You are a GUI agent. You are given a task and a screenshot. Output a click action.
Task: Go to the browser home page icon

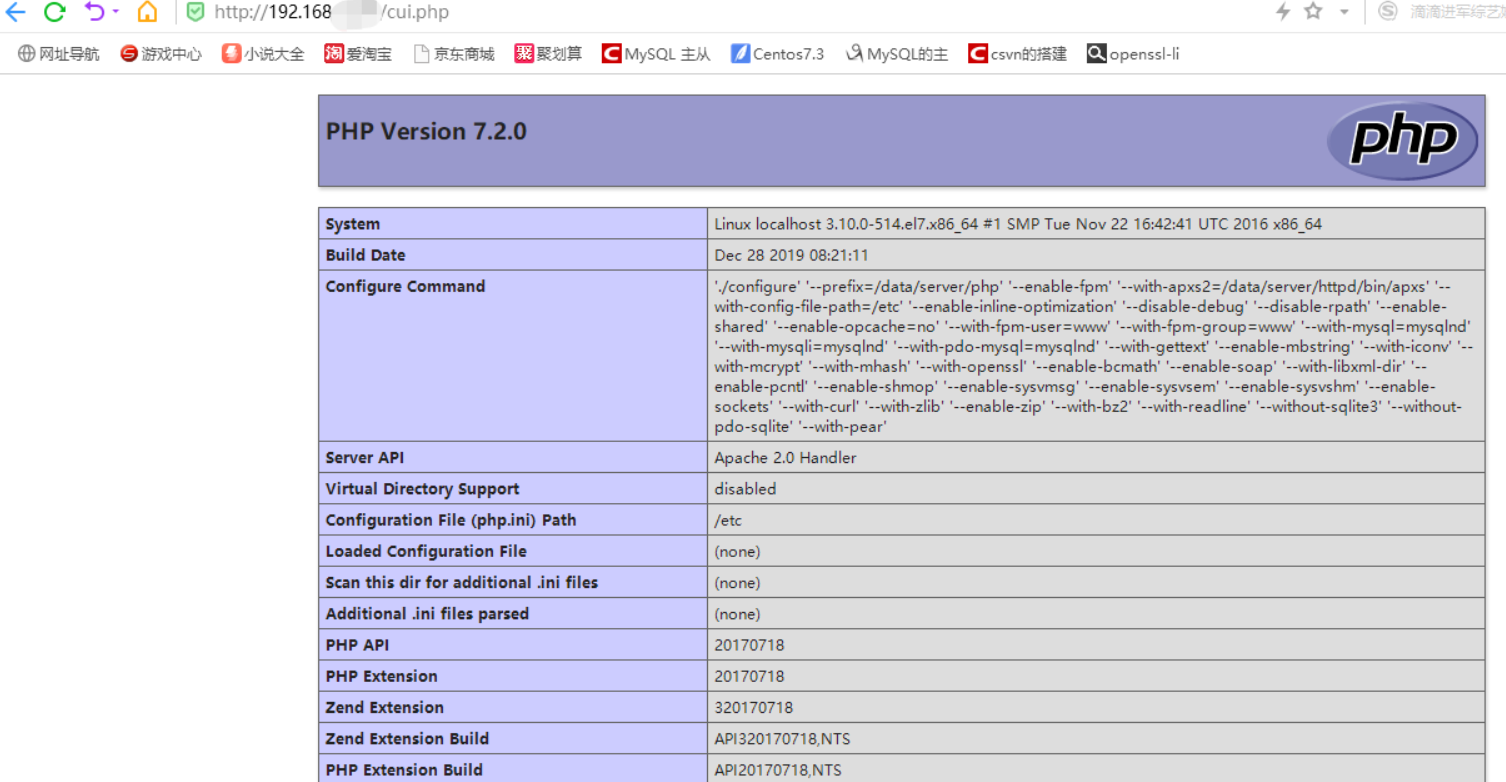pos(147,12)
